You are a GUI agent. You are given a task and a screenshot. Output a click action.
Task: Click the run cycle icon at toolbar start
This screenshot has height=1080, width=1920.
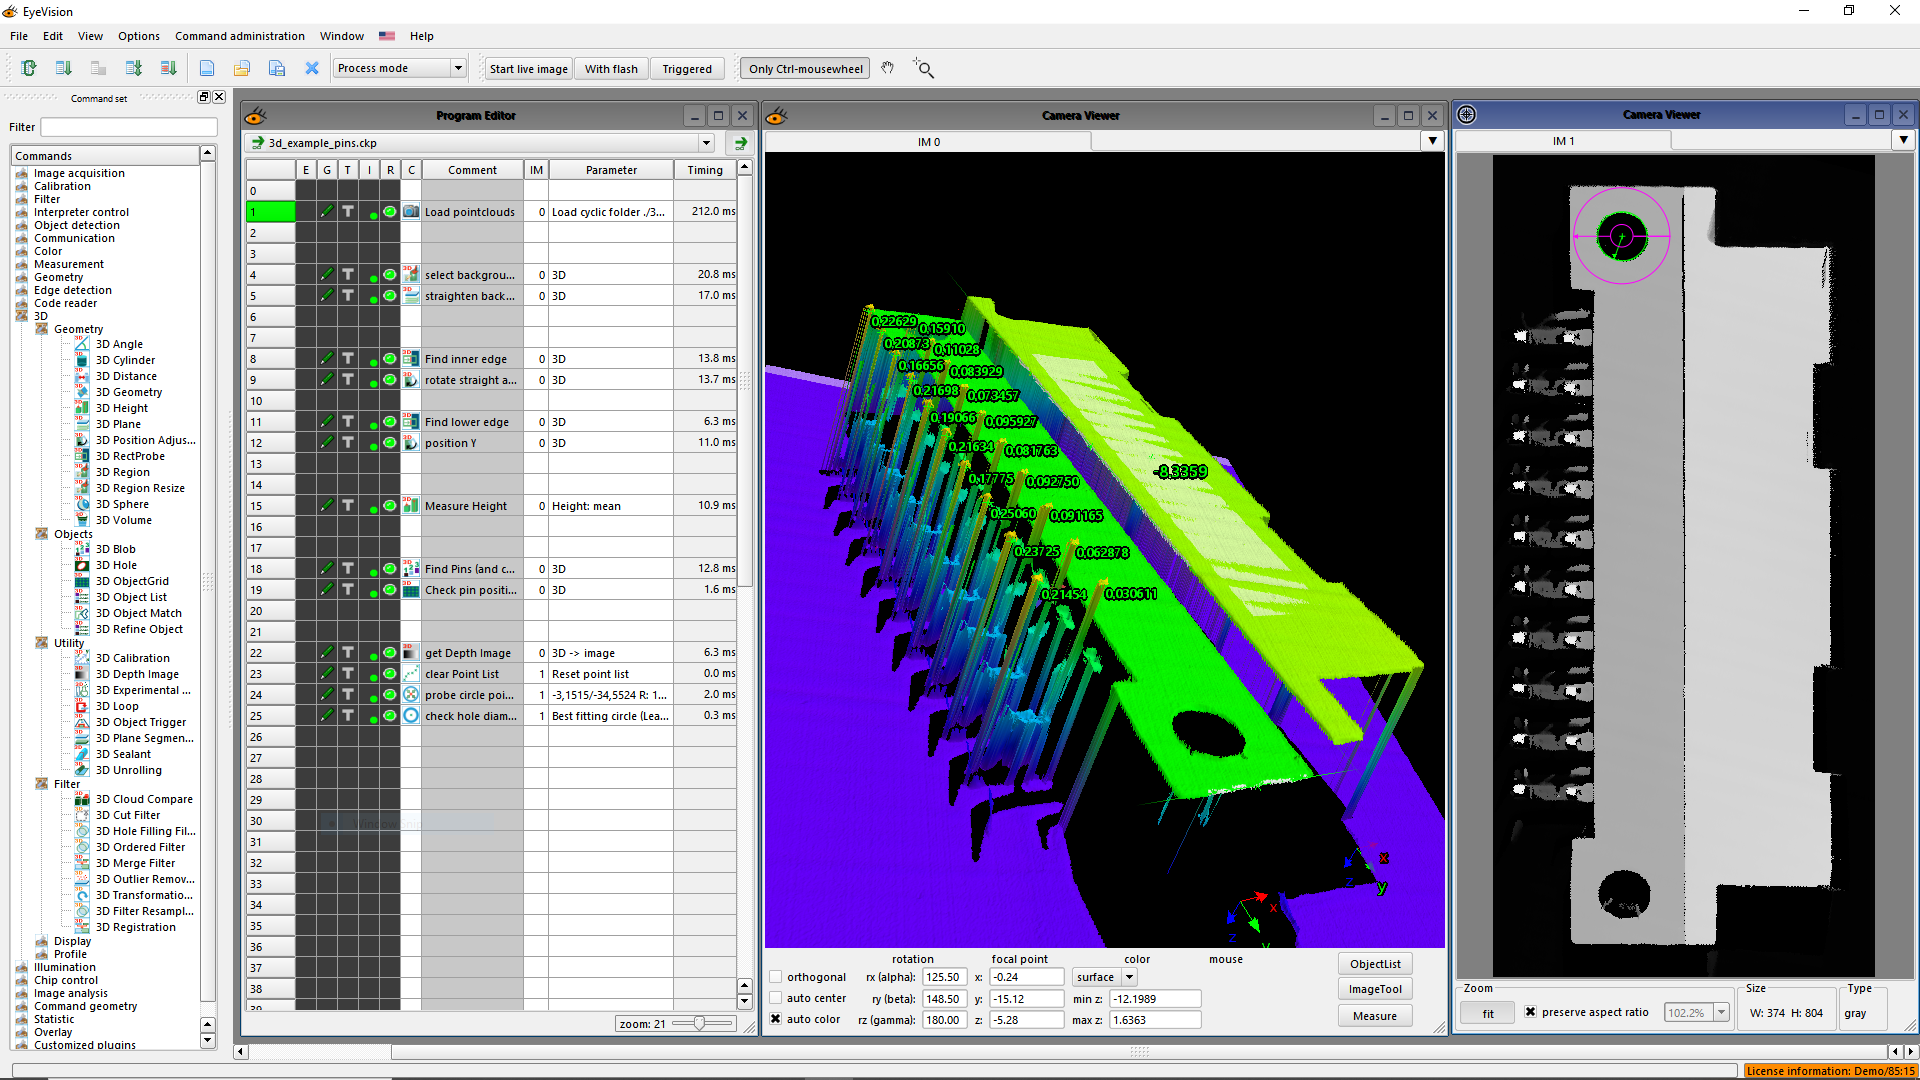pos(28,69)
